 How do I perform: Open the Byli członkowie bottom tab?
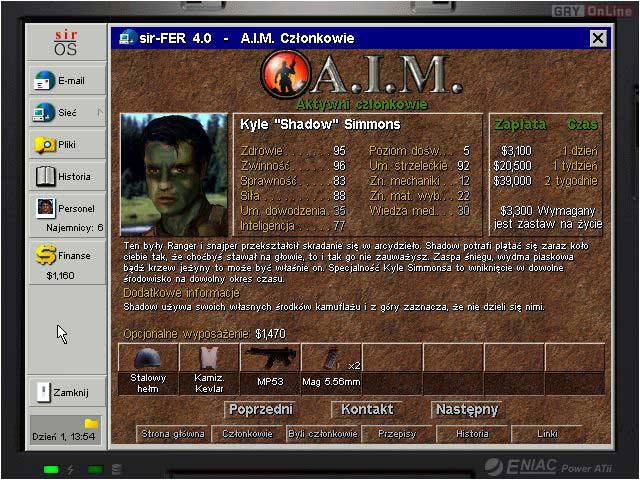322,434
